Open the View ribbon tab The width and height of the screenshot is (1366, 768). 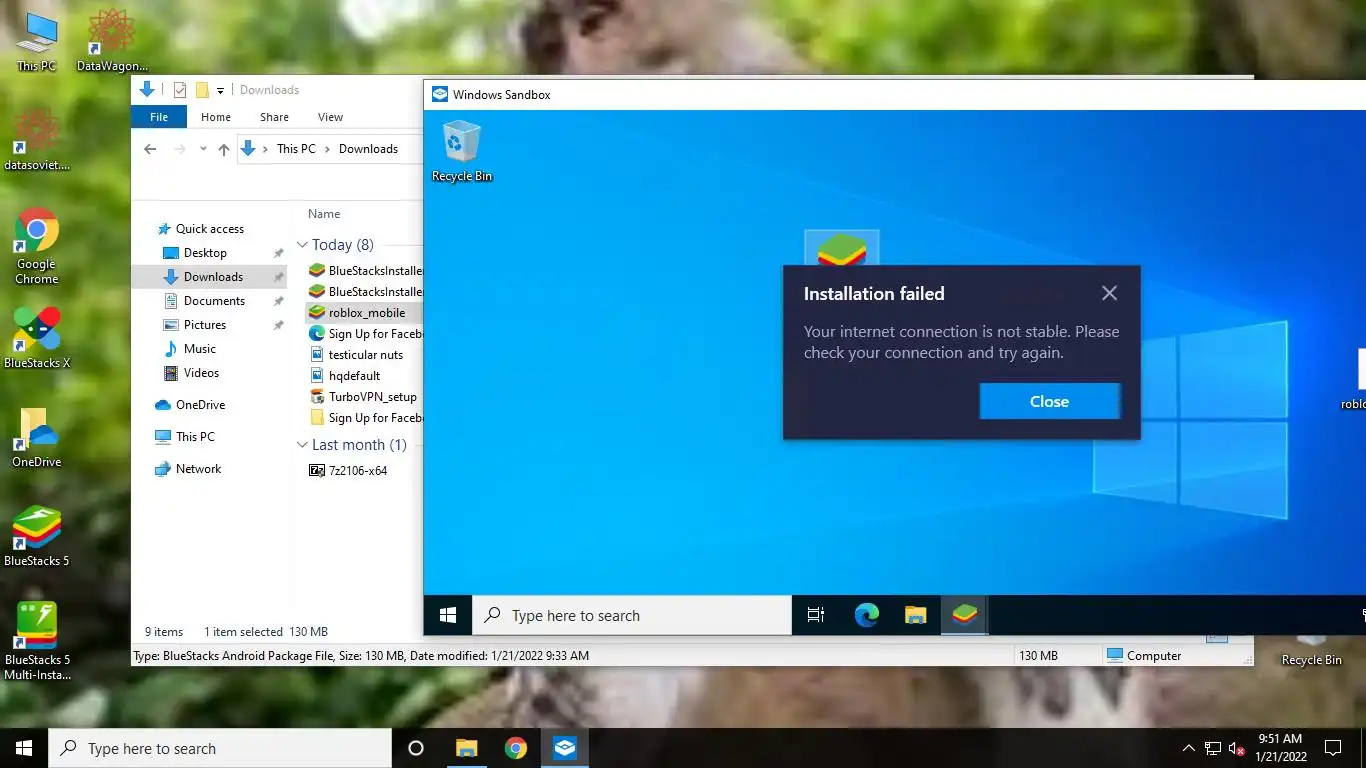330,117
